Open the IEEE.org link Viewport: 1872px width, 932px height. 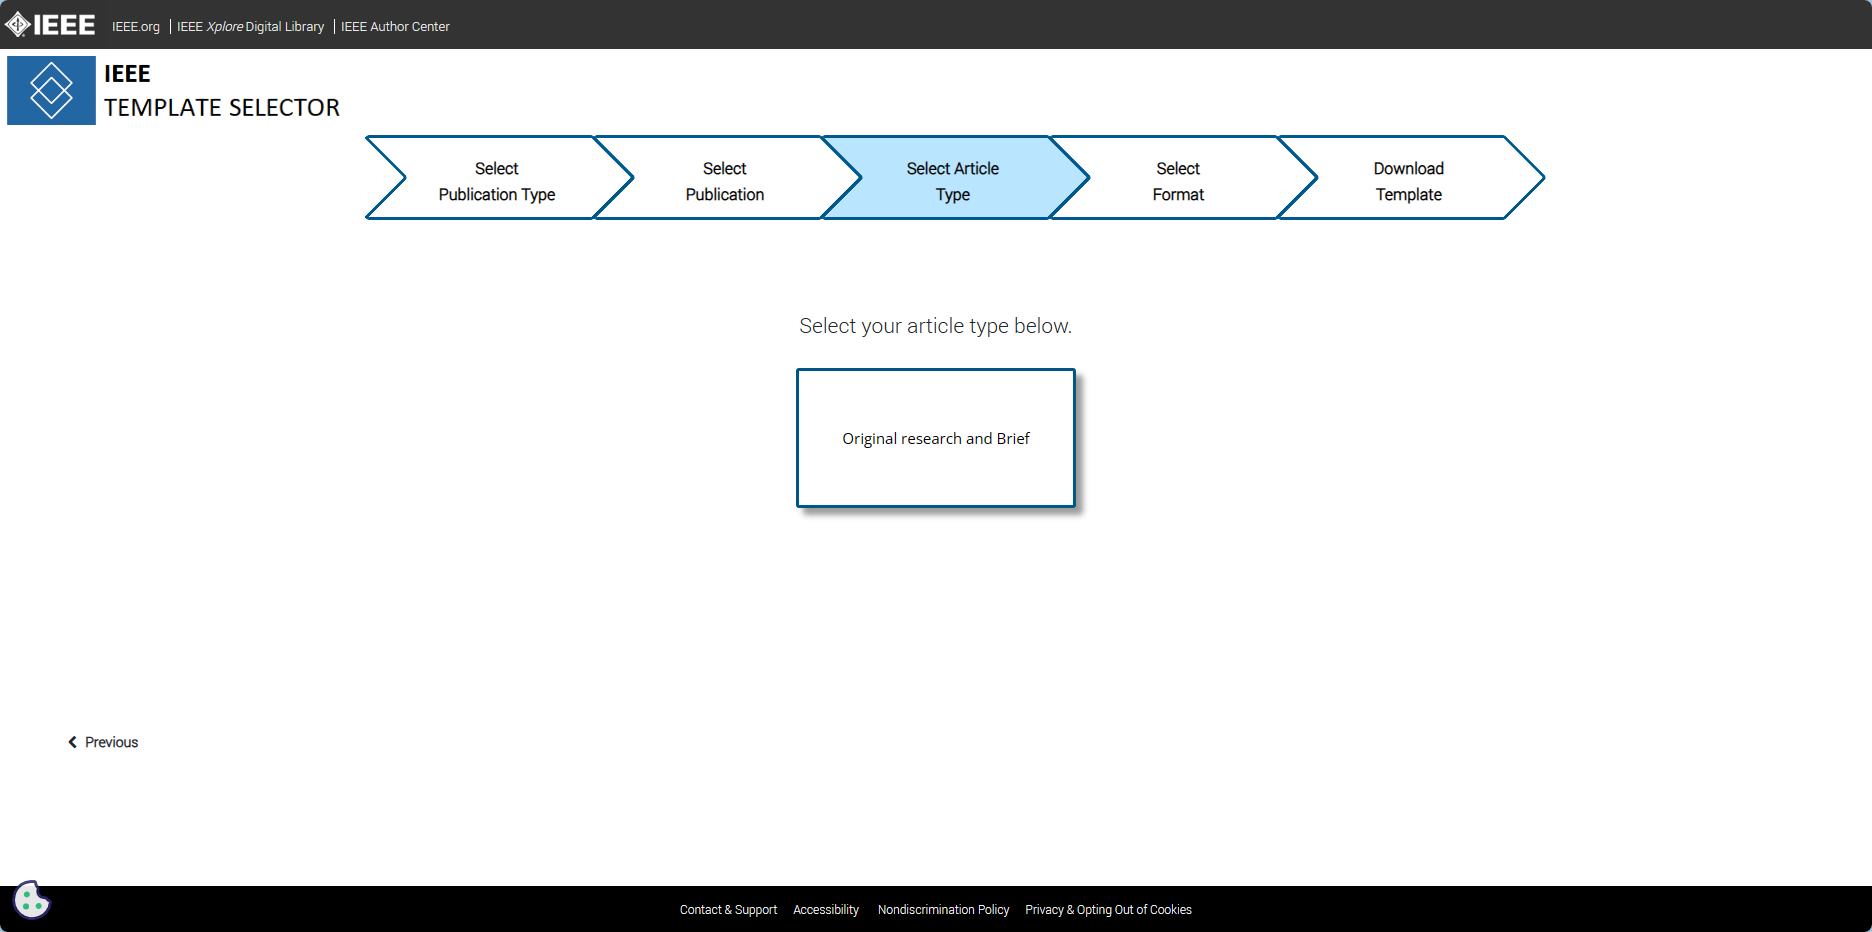[x=136, y=27]
